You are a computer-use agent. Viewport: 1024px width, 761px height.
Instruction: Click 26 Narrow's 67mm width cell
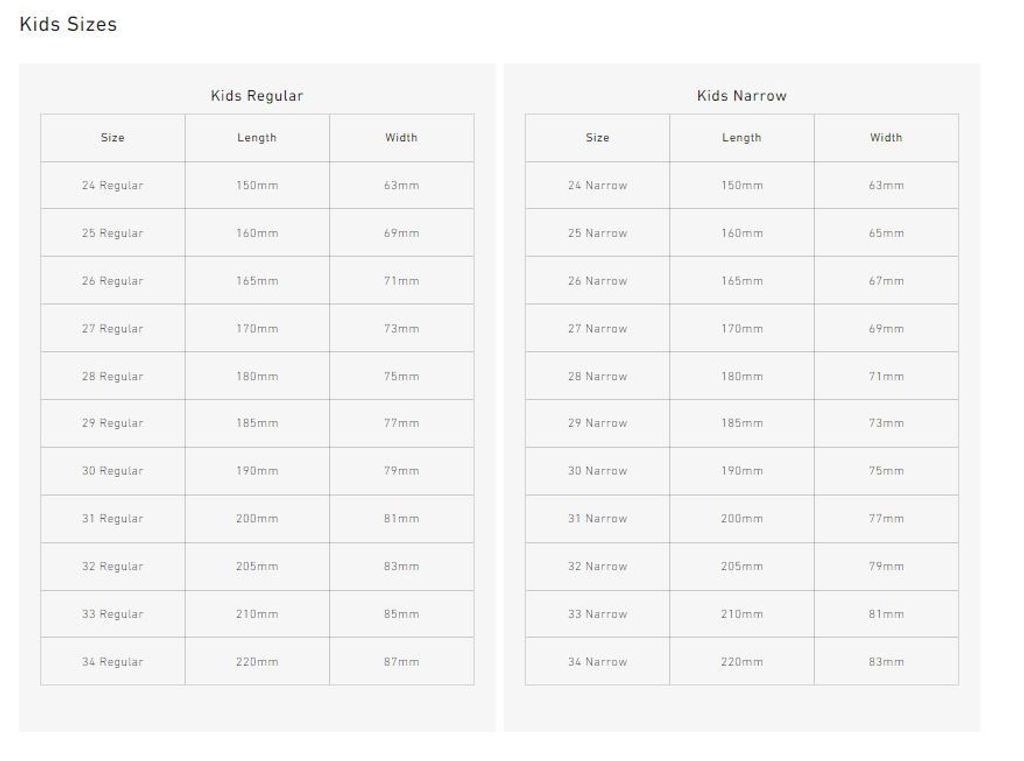(x=886, y=281)
